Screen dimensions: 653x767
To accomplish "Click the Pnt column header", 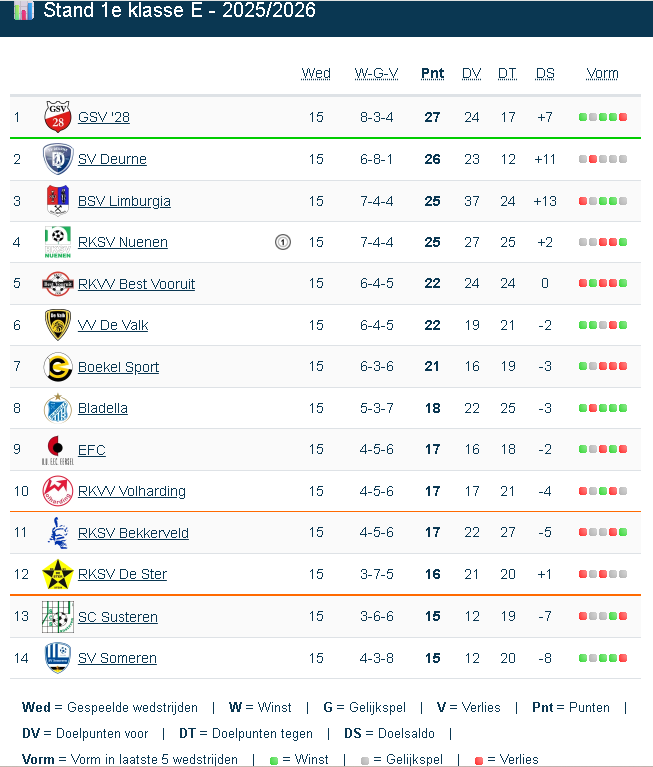I will [x=432, y=73].
